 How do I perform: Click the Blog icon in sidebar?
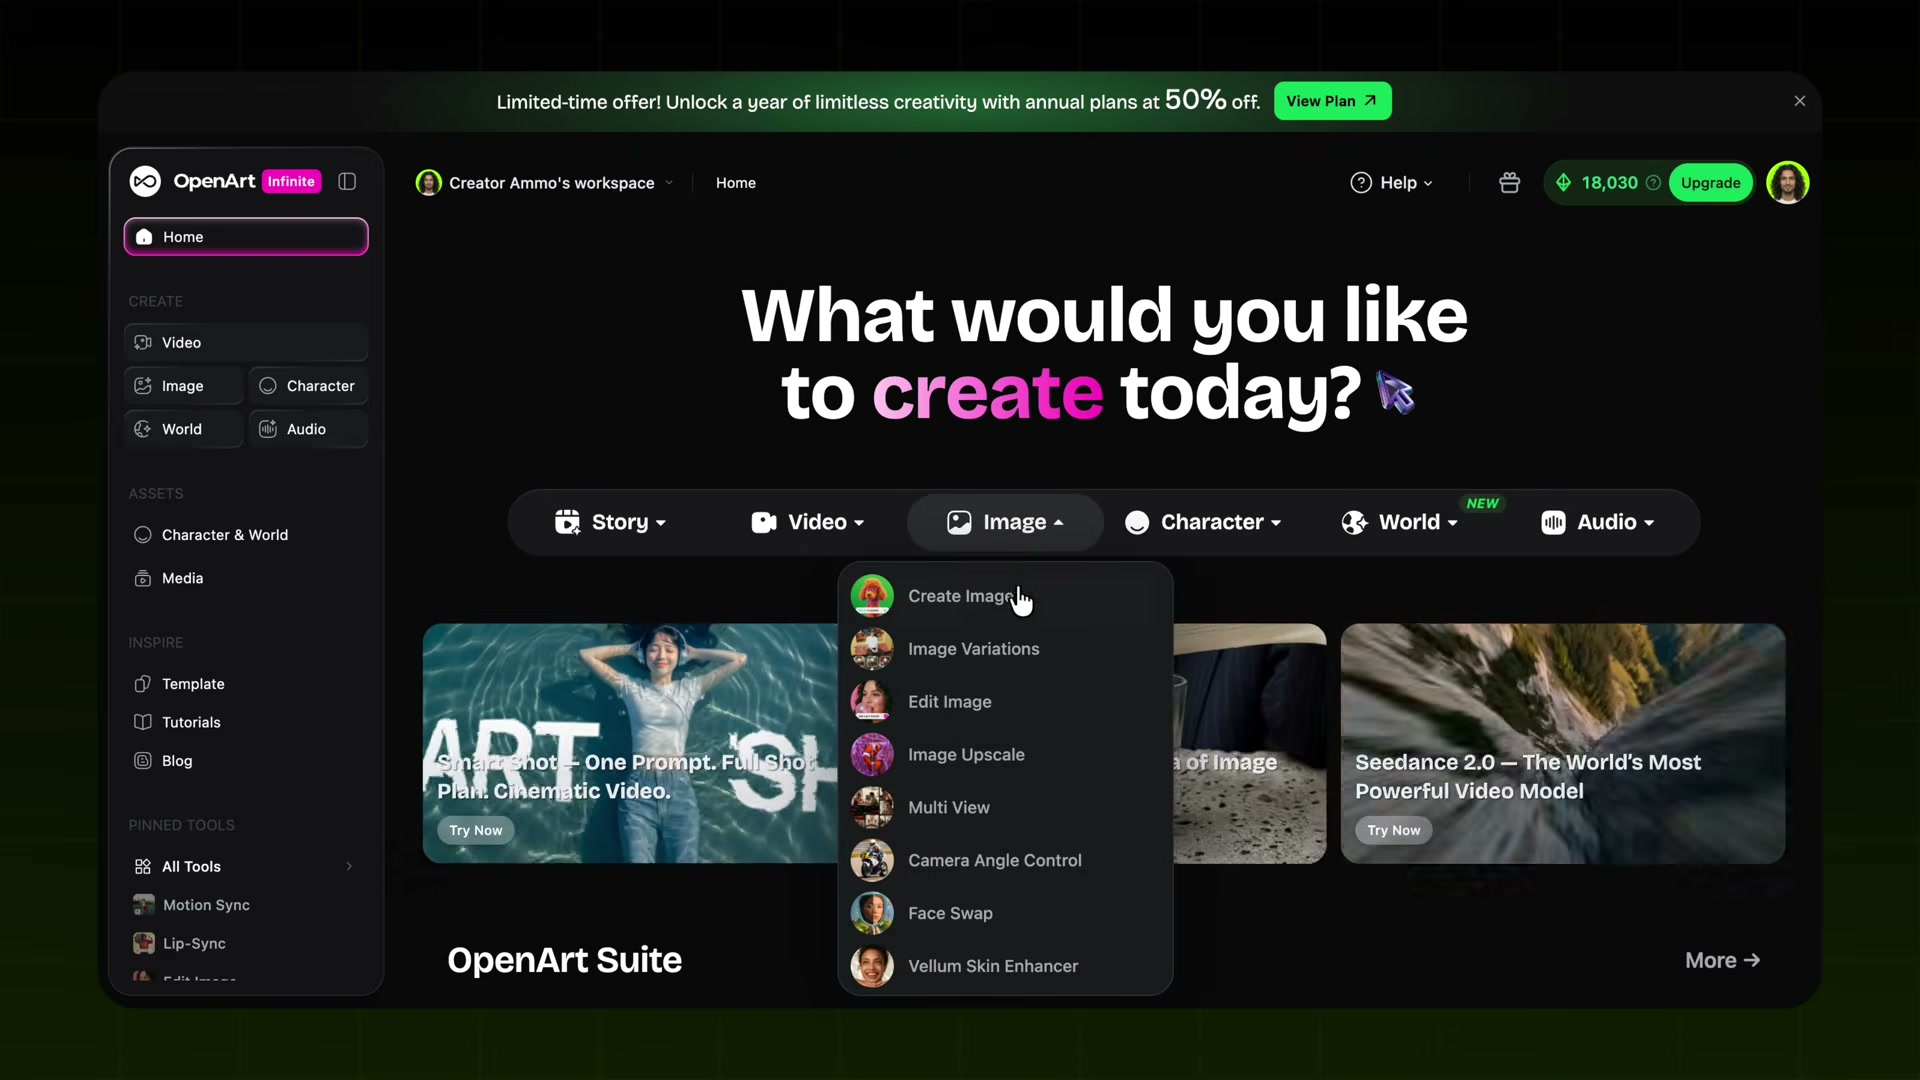(143, 761)
